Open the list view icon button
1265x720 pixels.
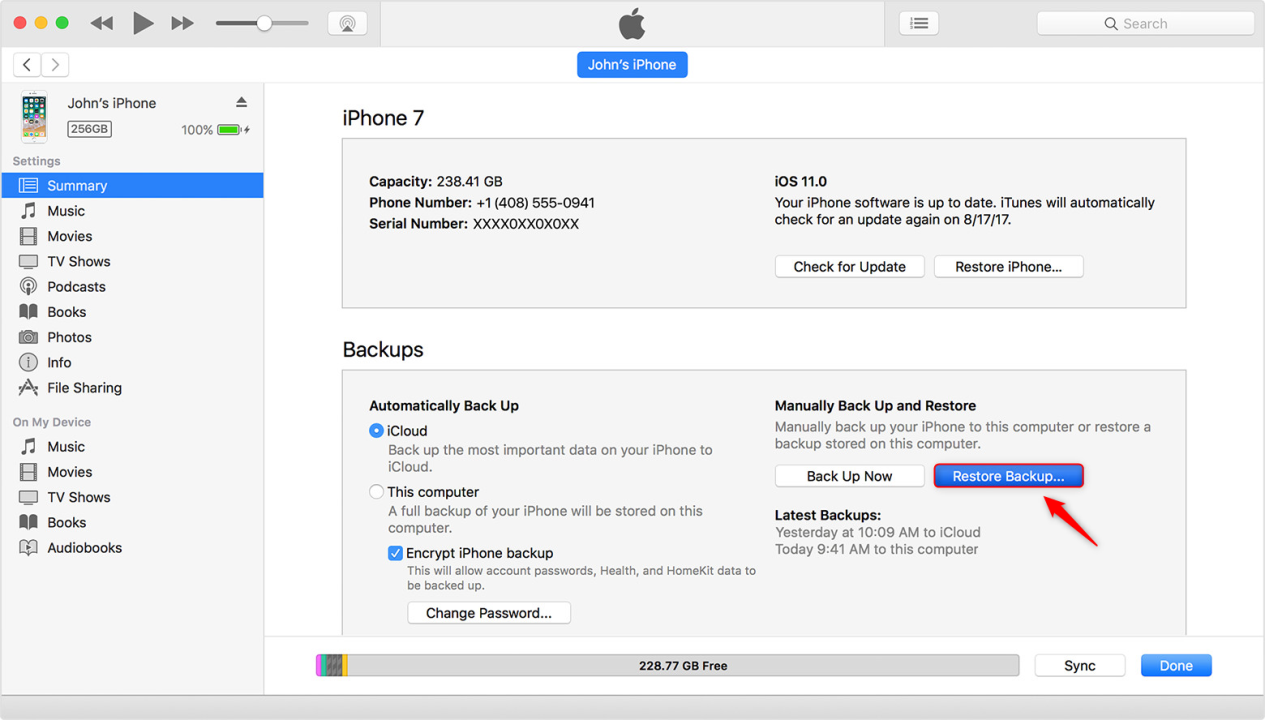click(918, 23)
